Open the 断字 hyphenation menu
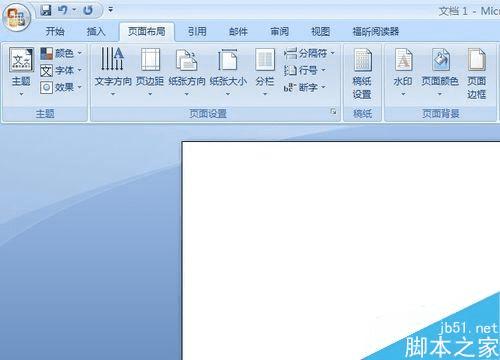The width and height of the screenshot is (500, 360). (304, 88)
